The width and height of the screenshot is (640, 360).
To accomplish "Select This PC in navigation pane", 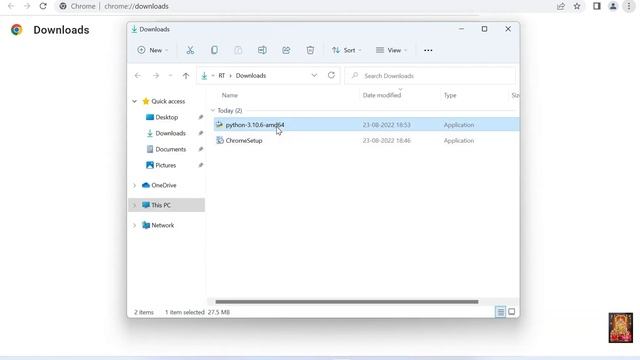I will click(161, 205).
